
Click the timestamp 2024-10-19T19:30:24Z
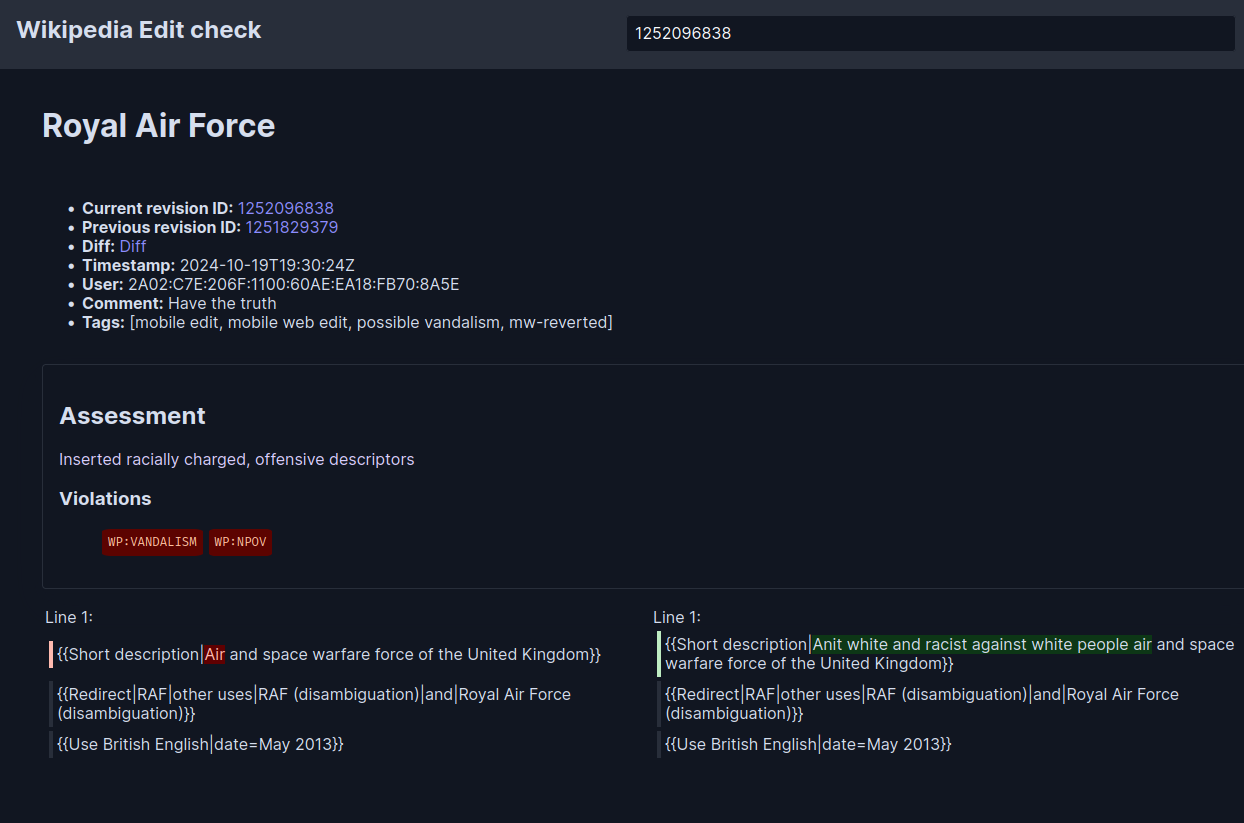(267, 265)
